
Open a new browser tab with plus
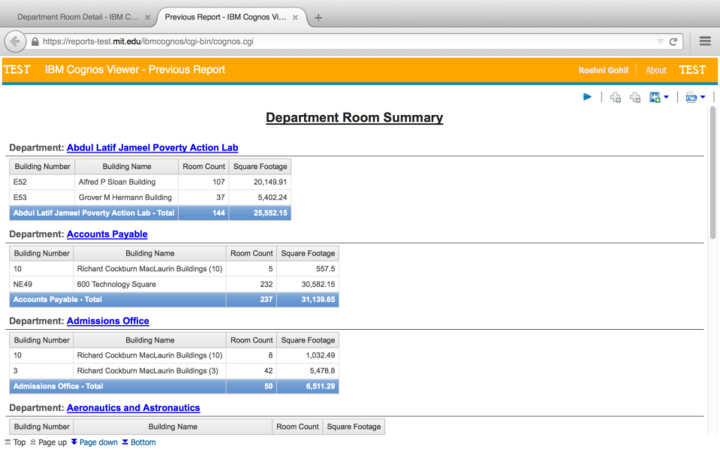click(x=318, y=17)
